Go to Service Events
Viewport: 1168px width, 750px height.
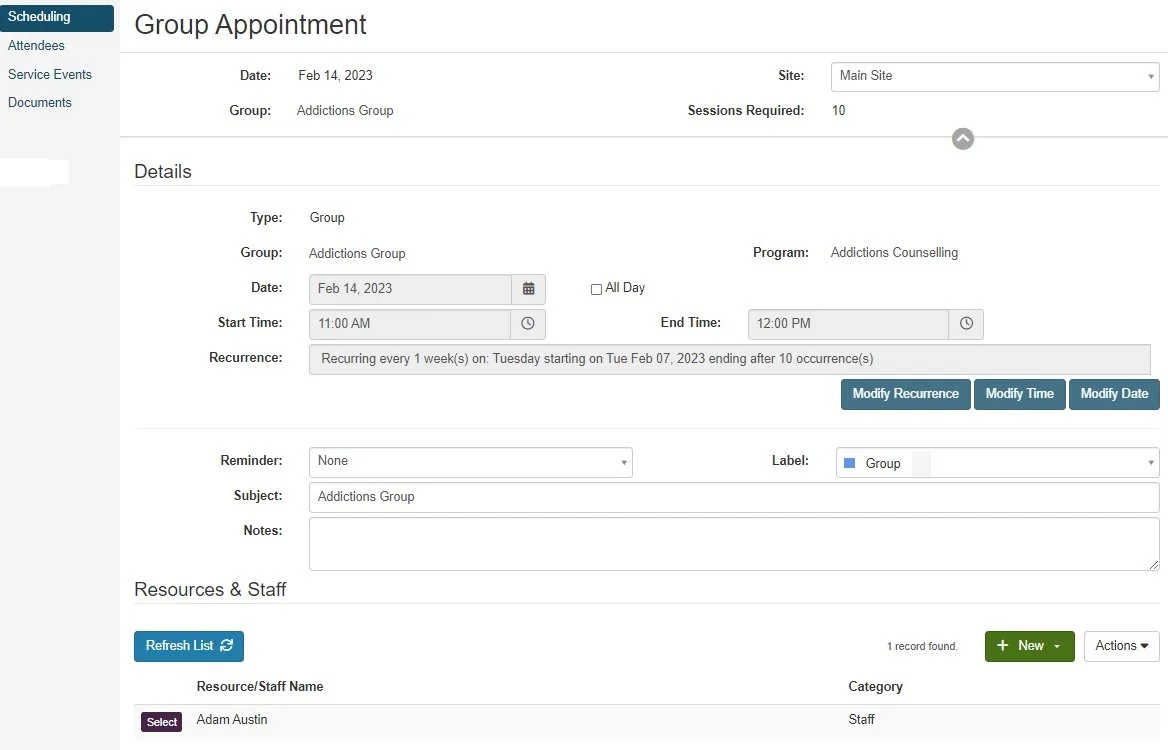[x=50, y=74]
